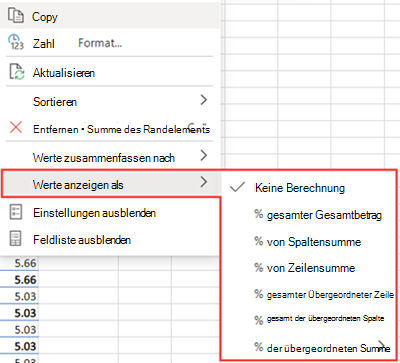The height and width of the screenshot is (363, 400).
Task: Choose Entfernen Summe des Randelements
Action: coord(110,129)
